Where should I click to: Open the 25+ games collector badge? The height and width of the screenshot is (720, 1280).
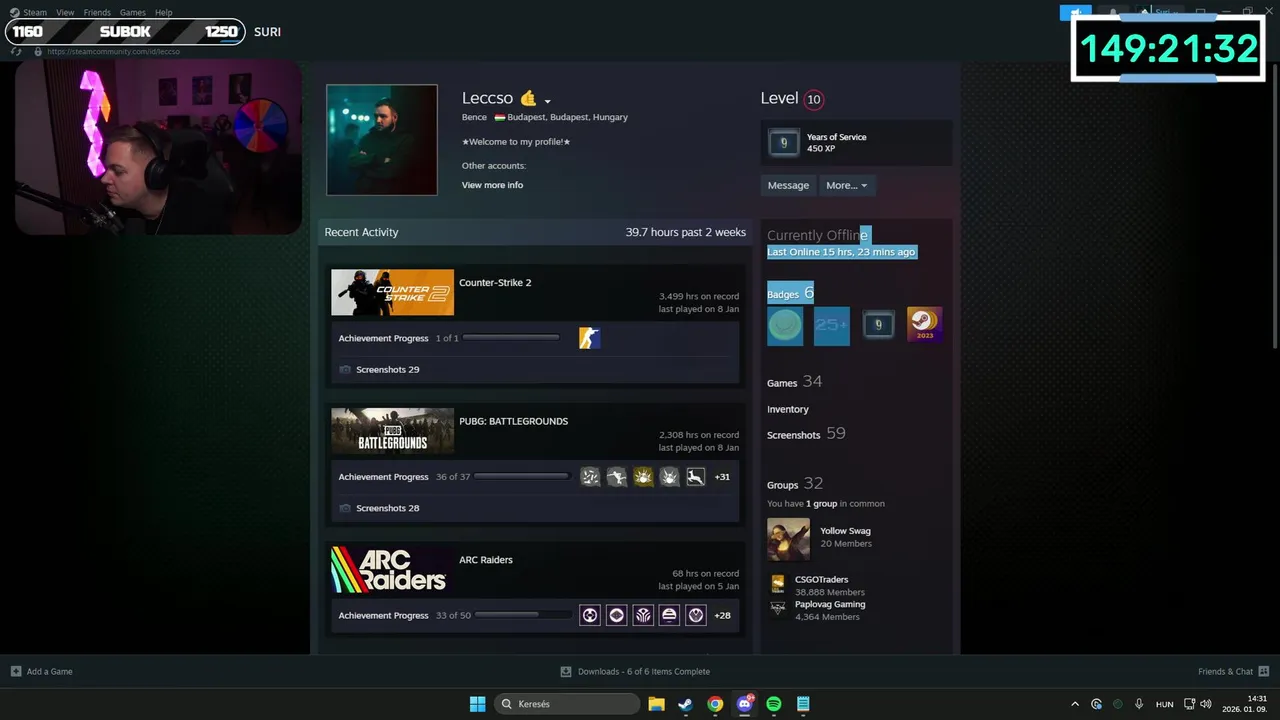tap(832, 326)
